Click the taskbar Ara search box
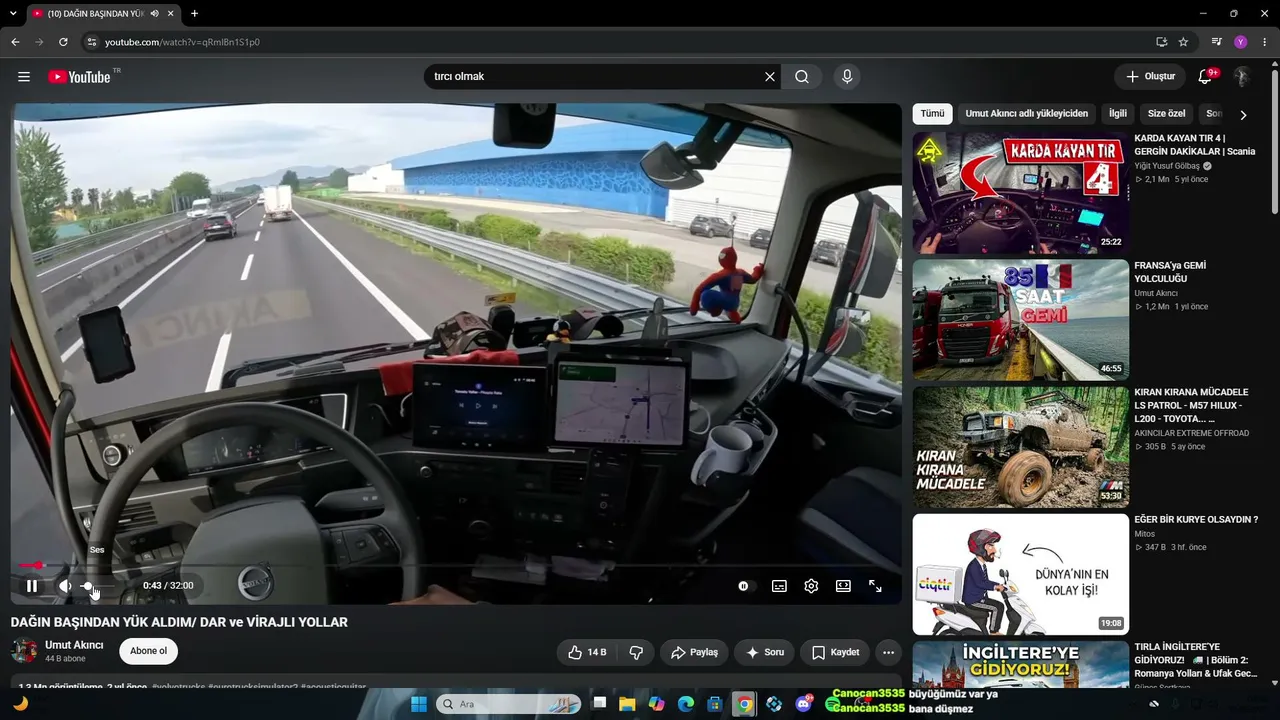The image size is (1280, 720). (510, 704)
